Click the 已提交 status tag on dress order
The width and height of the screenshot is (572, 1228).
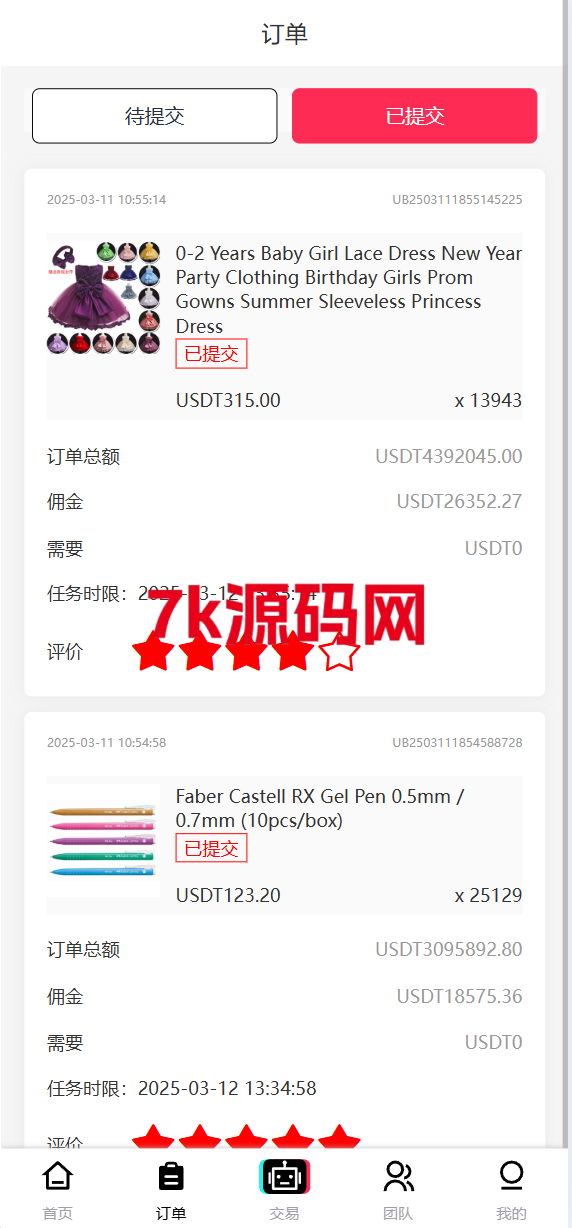tap(211, 354)
